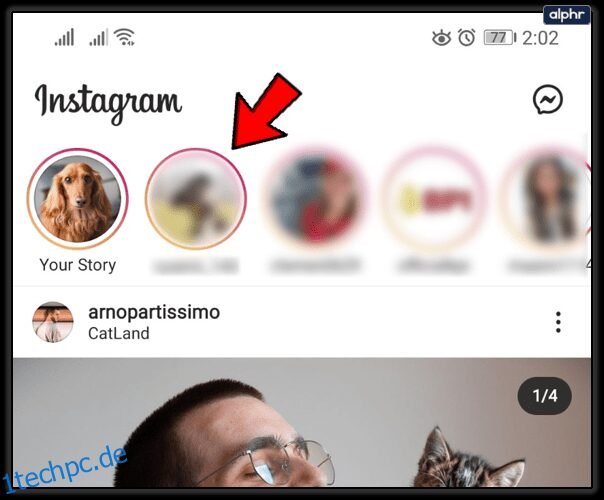This screenshot has width=604, height=500.
Task: Open Your Story with the dog photo
Action: click(x=78, y=199)
